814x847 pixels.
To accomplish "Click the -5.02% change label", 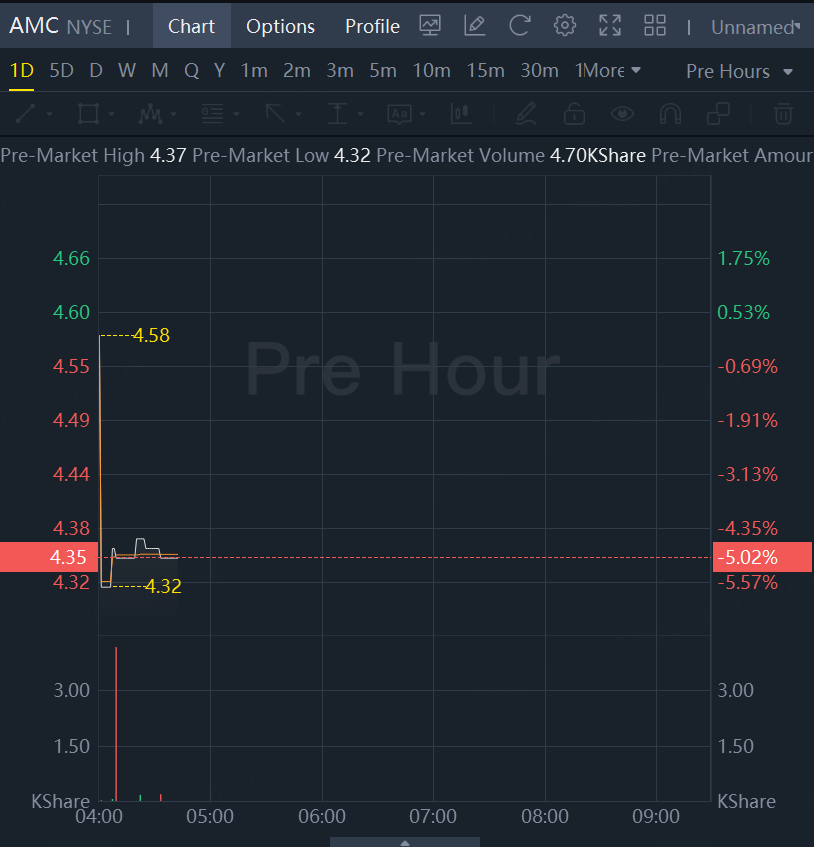I will (x=762, y=557).
